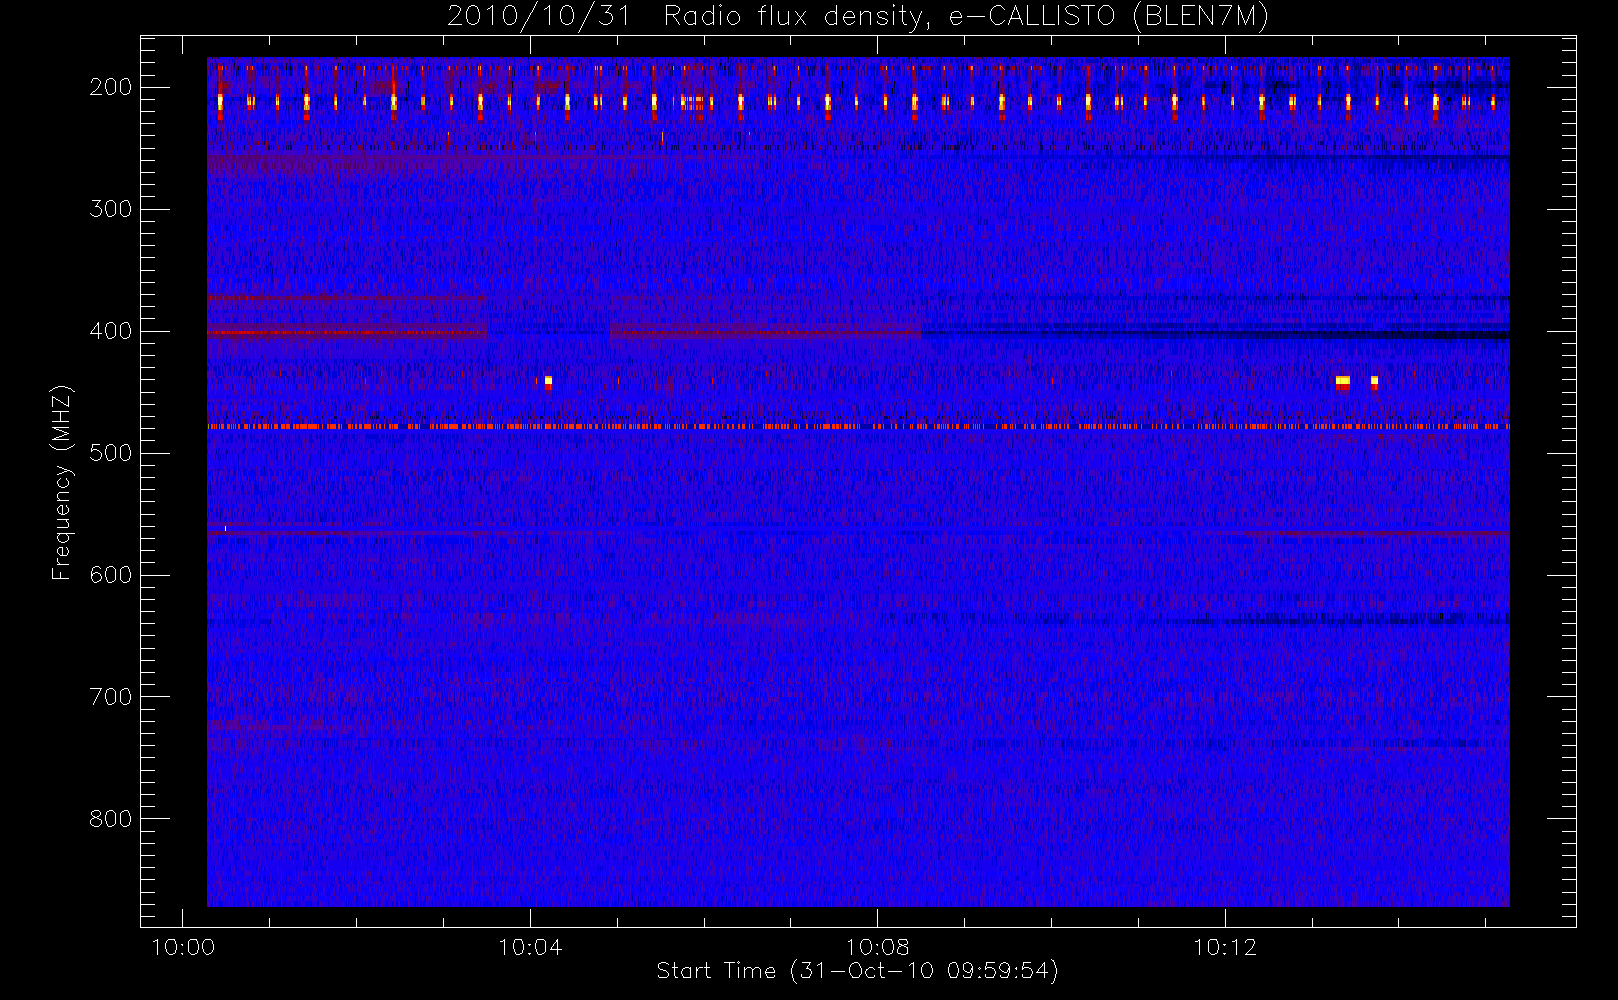
Task: Click the 600 frequency tick label
Action: tap(111, 576)
